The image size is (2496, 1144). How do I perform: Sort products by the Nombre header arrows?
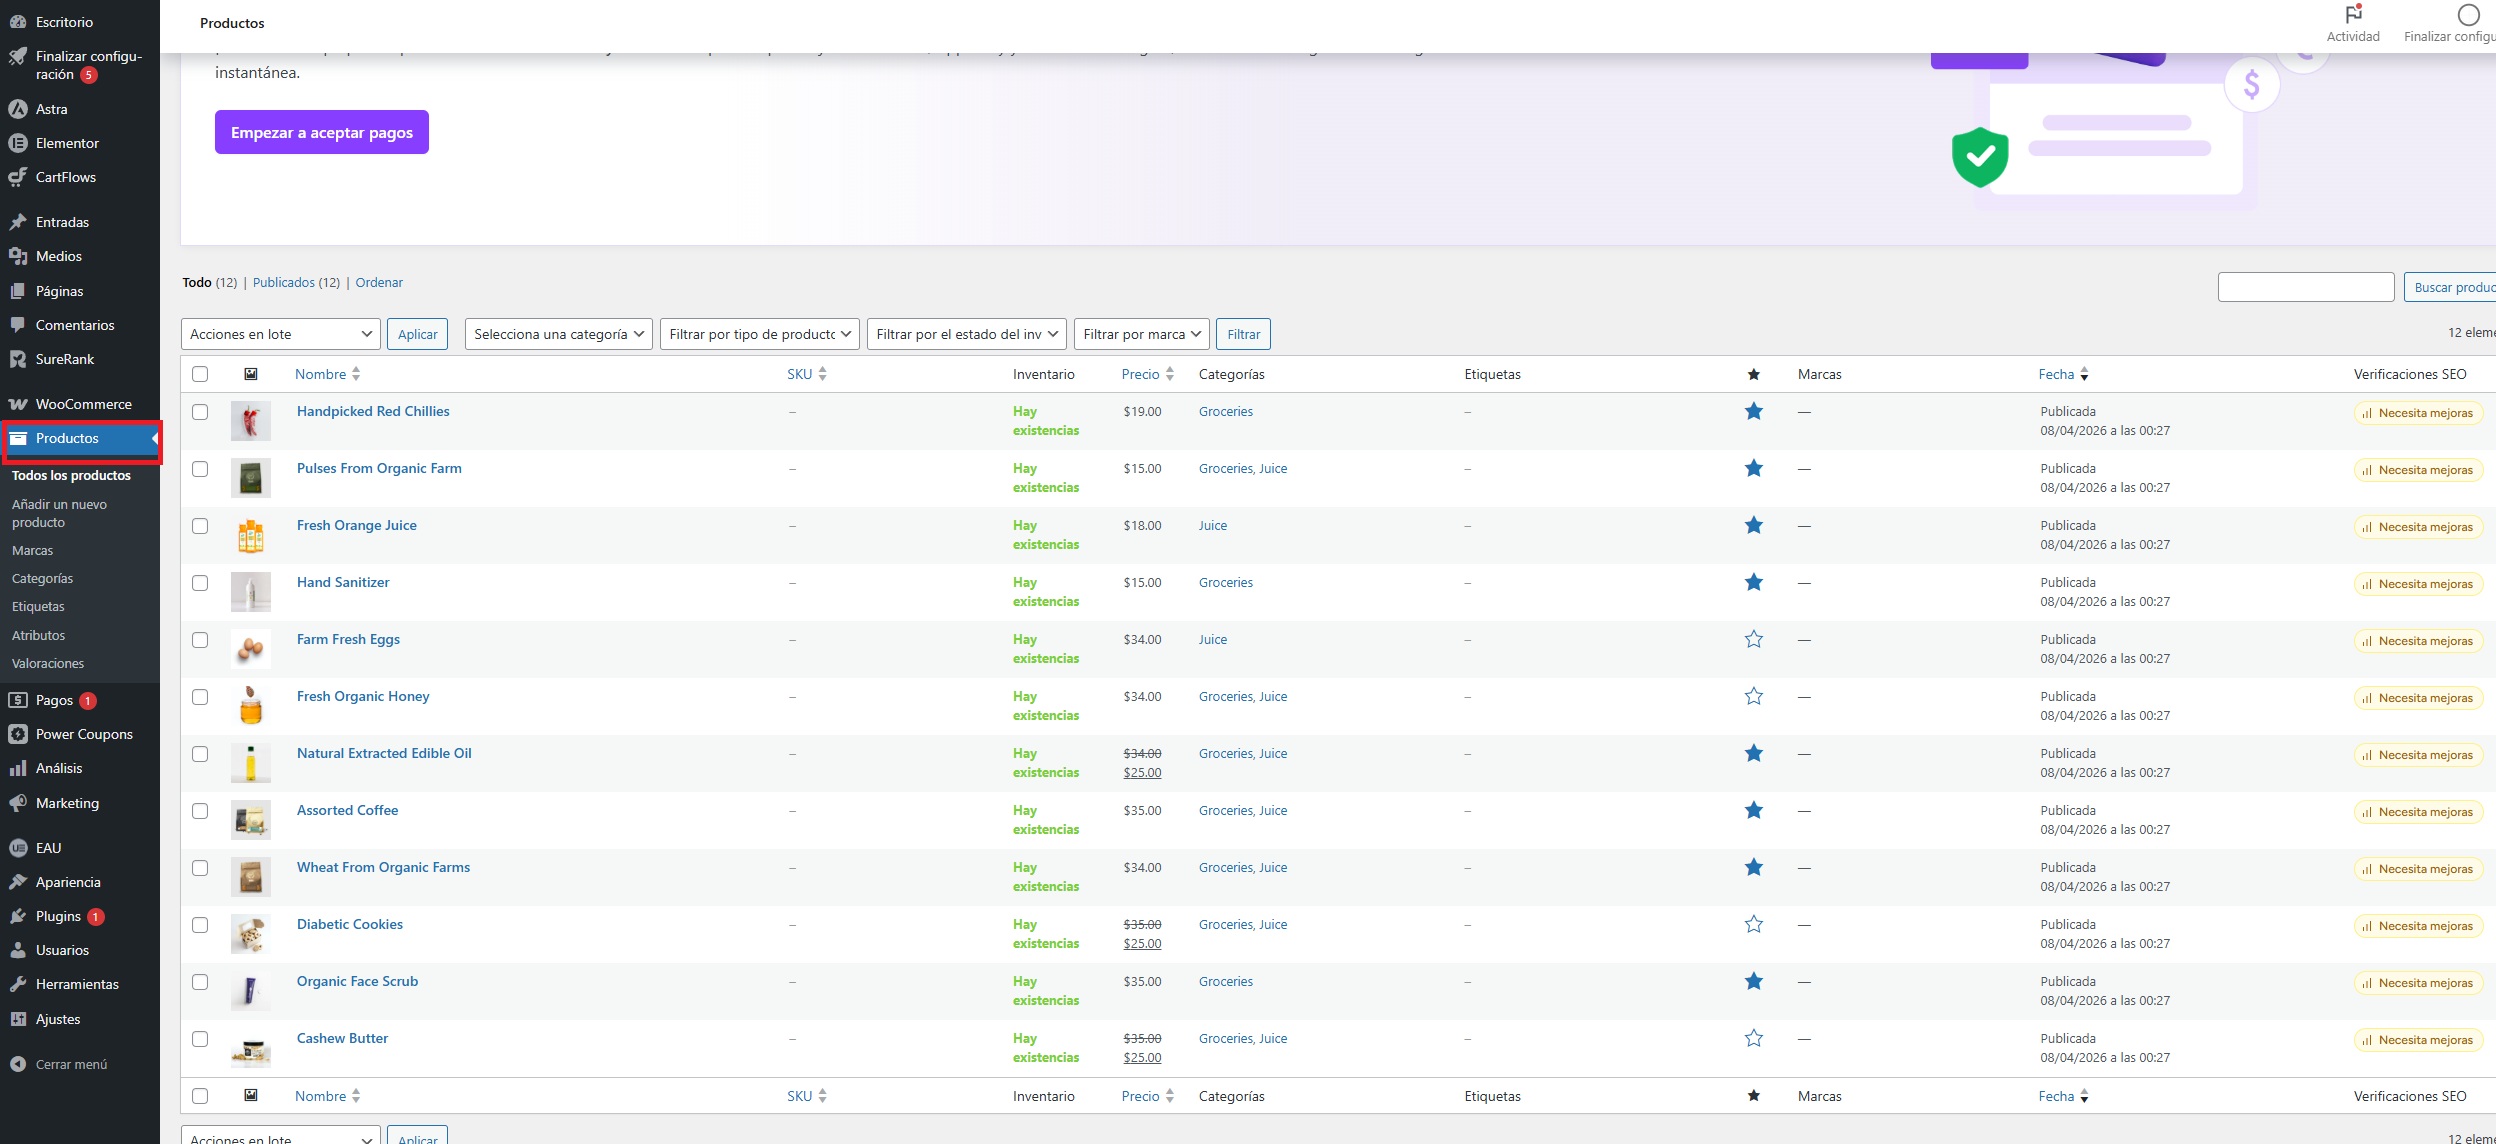point(356,374)
